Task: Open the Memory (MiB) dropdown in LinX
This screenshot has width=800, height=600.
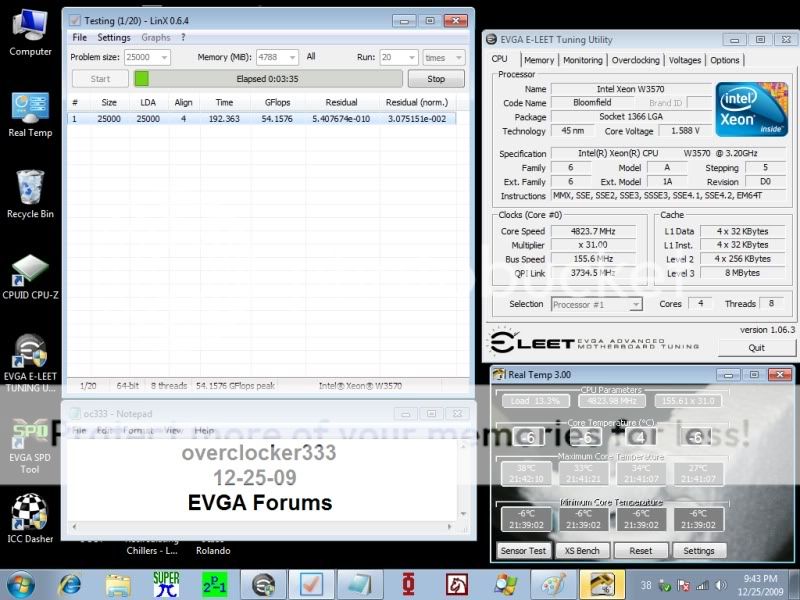Action: pyautogui.click(x=291, y=58)
